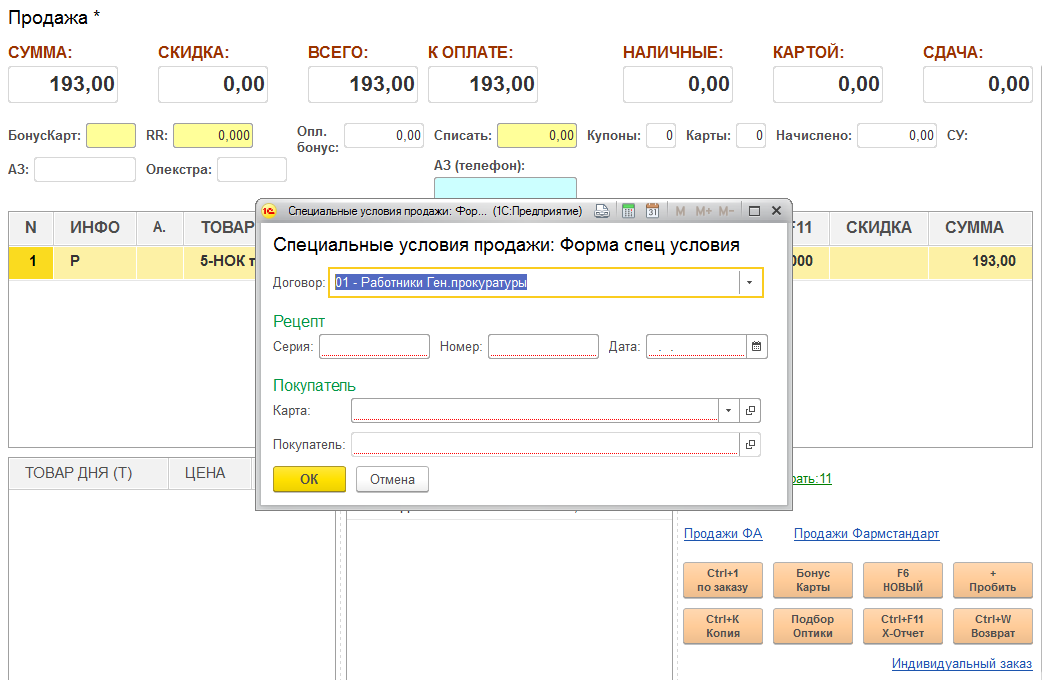Click into the Номер input field
Viewport: 1042px width, 680px height.
[x=543, y=347]
